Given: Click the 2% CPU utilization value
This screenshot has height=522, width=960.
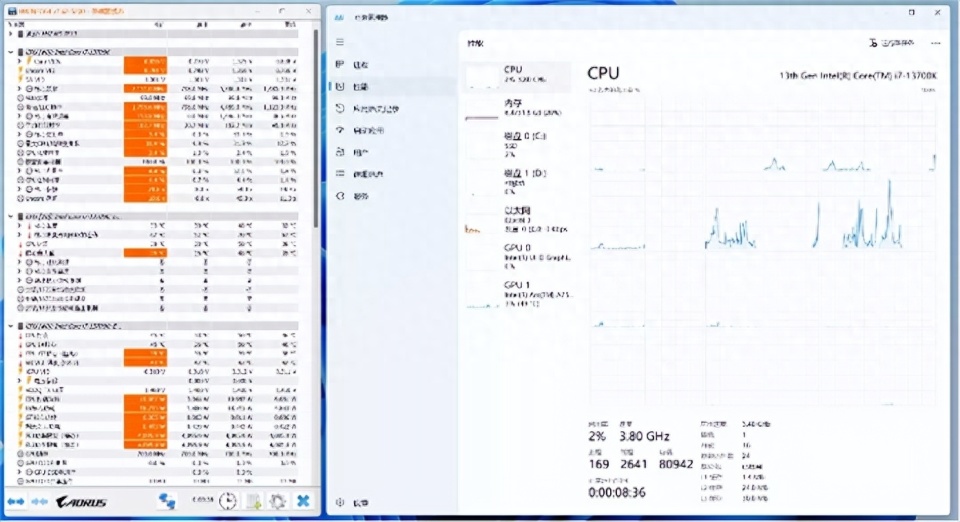Looking at the screenshot, I should [x=597, y=436].
